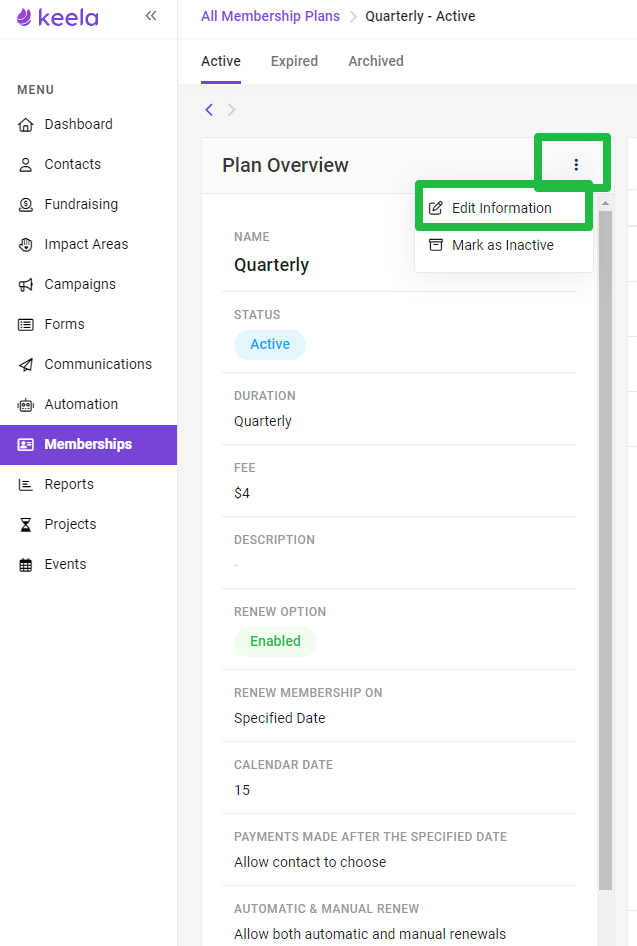
Task: Click the Communications paper plane icon
Action: 25,364
